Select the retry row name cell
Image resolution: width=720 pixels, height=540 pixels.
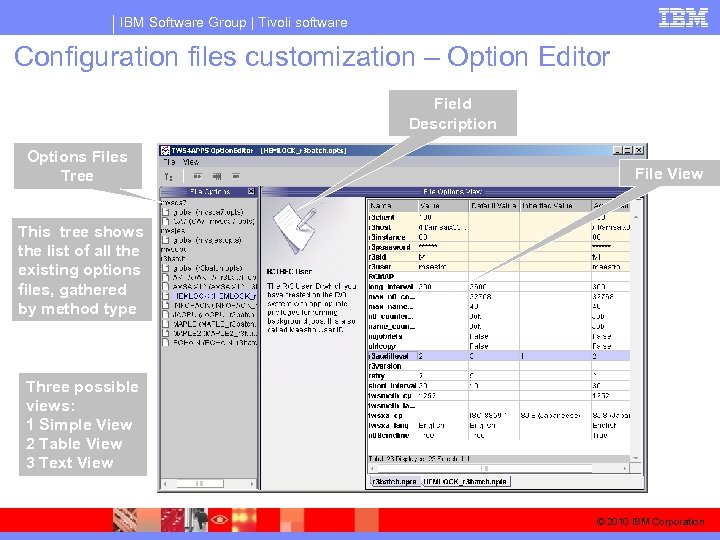(x=393, y=376)
